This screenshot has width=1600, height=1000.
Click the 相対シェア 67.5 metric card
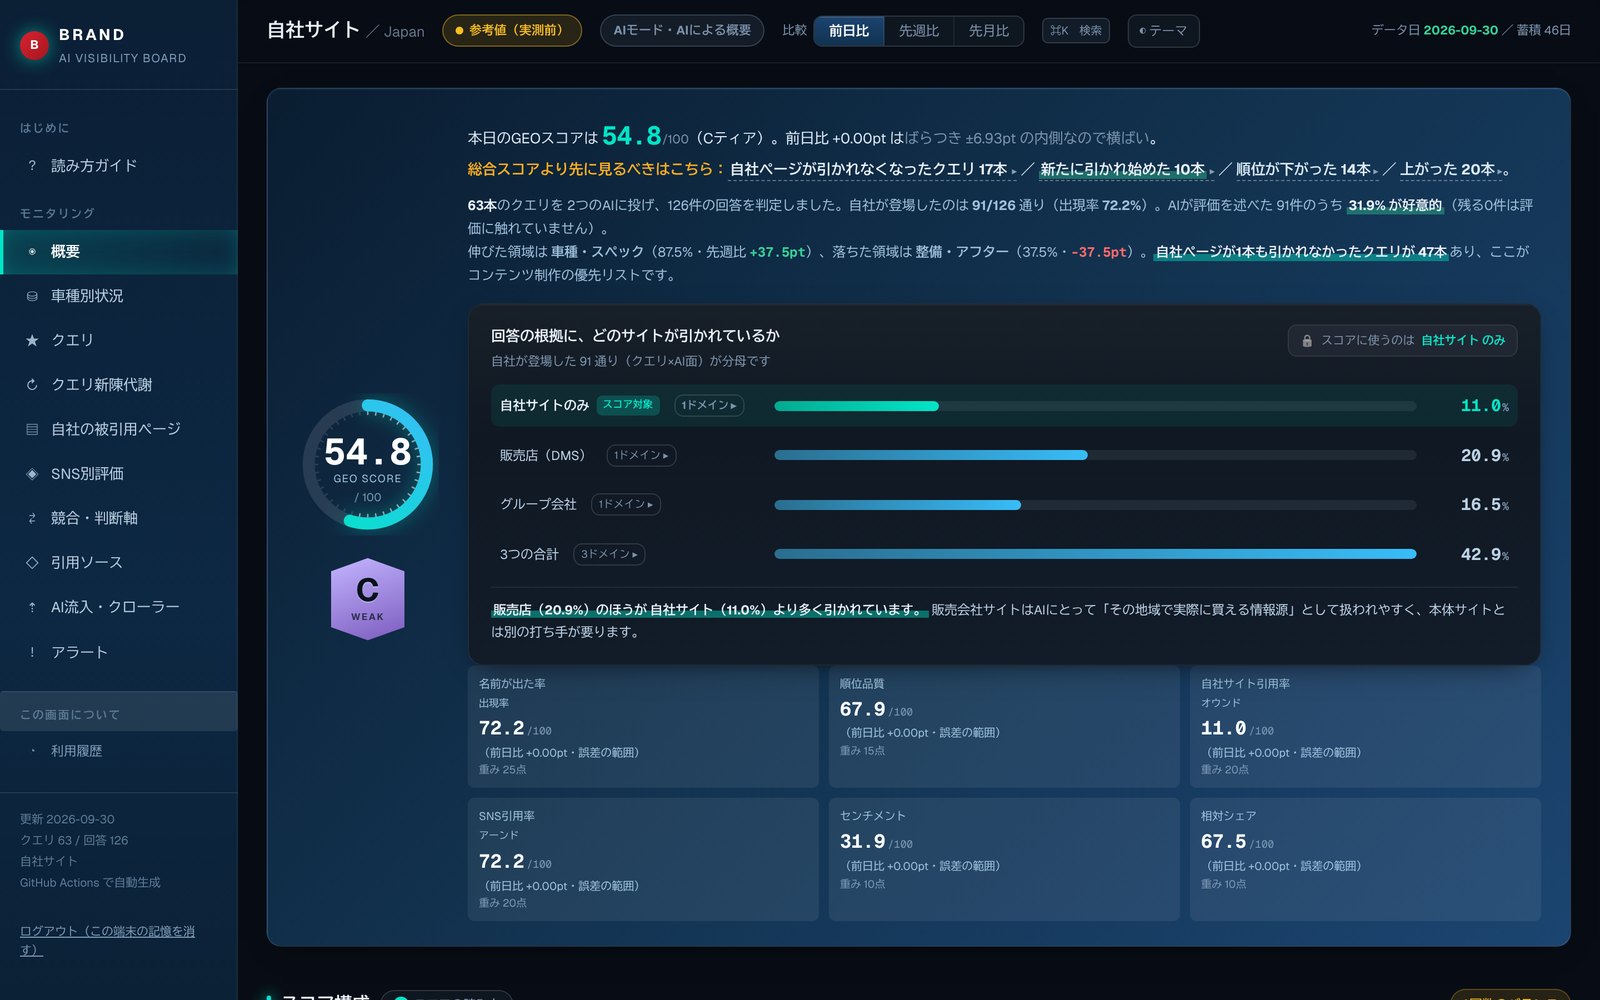(1365, 859)
